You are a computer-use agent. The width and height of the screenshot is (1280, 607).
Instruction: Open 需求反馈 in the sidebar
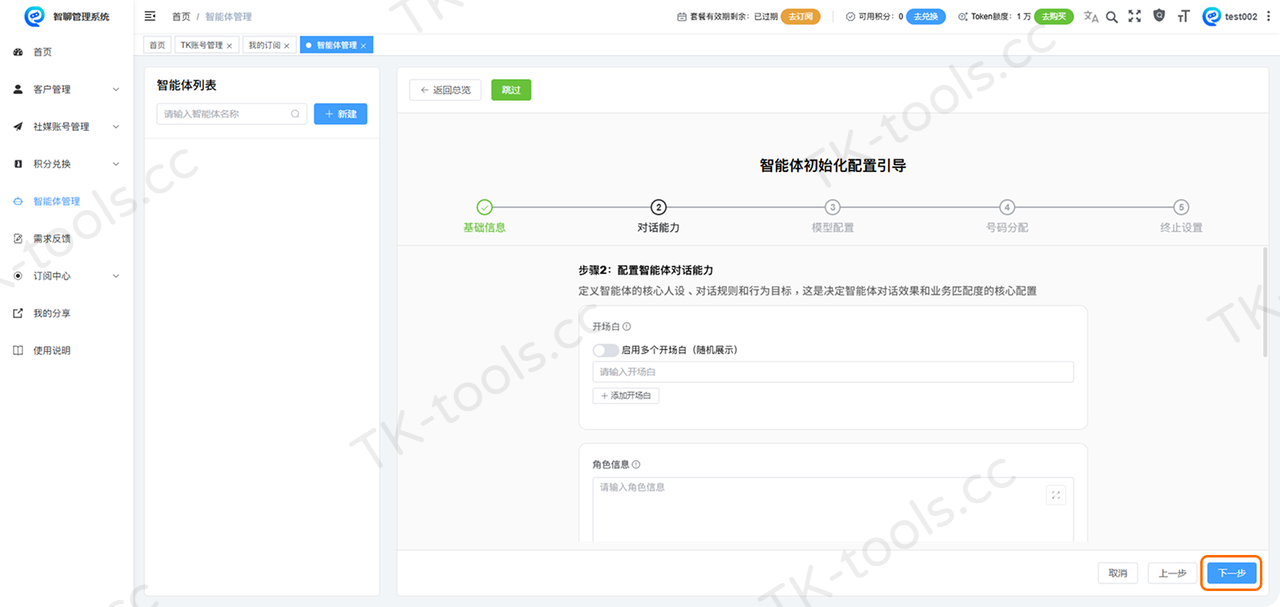(66, 239)
